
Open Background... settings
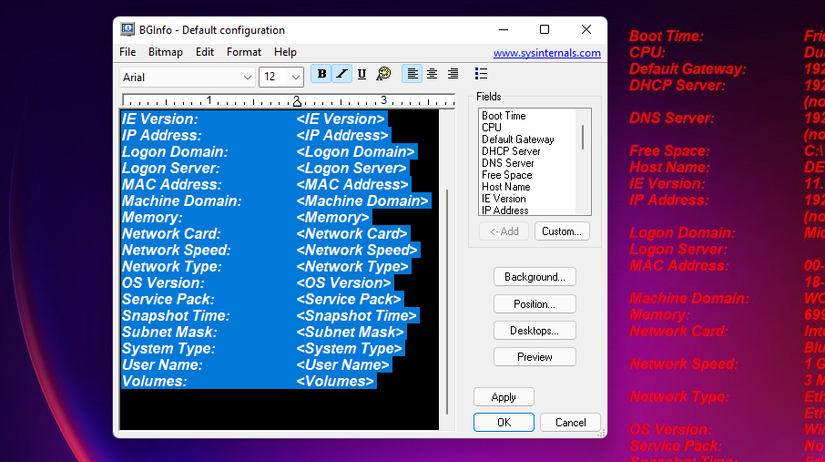[535, 277]
